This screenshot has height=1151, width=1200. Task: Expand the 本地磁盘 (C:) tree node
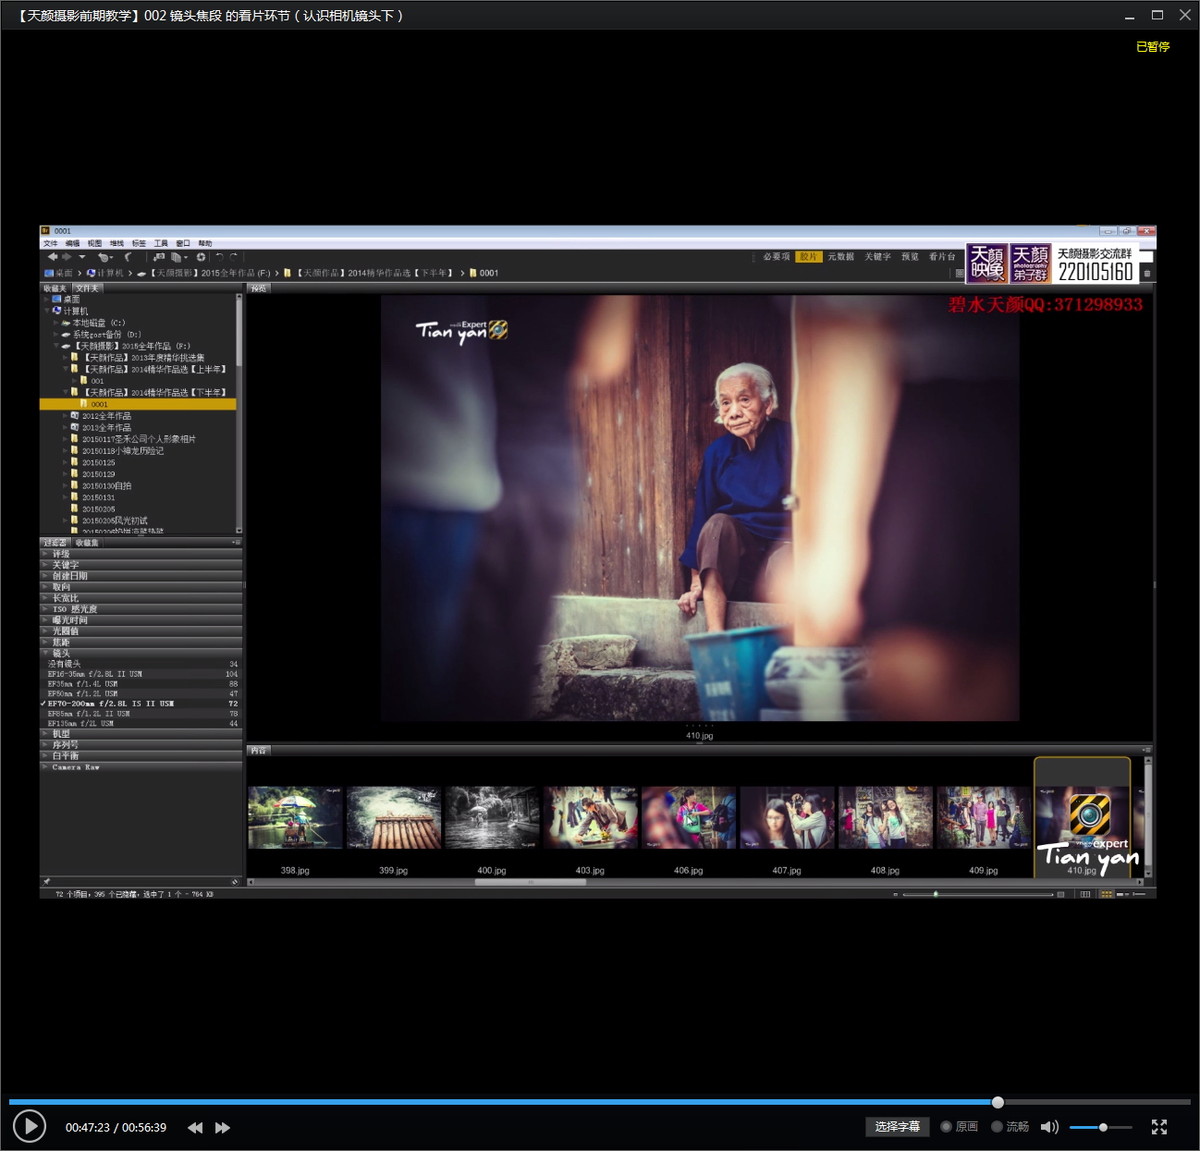(57, 323)
